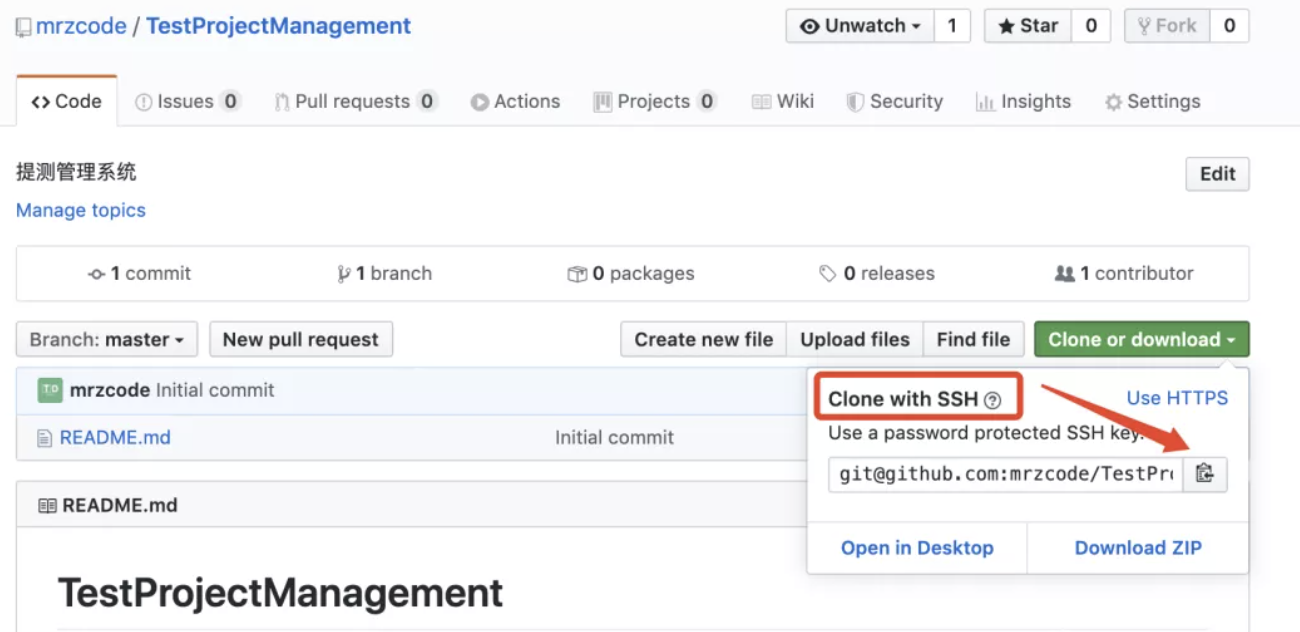Click the mrzcode avatar in commit row
Viewport: 1300px width, 632px height.
click(x=50, y=390)
